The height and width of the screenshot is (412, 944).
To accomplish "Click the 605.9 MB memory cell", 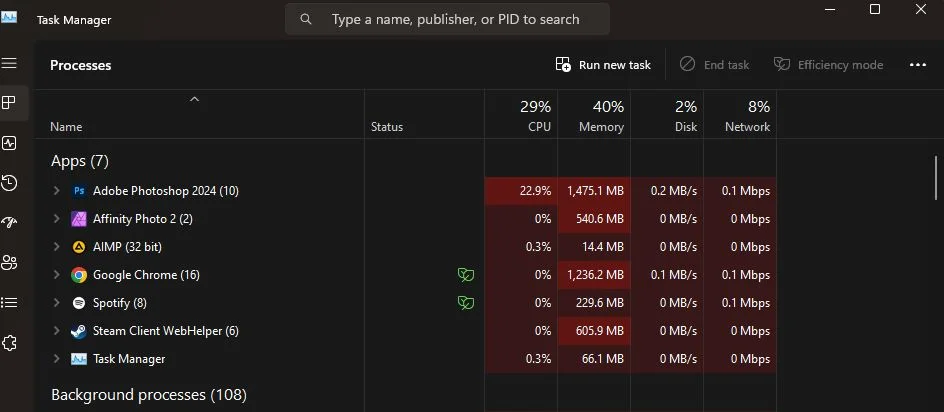I will [x=594, y=331].
